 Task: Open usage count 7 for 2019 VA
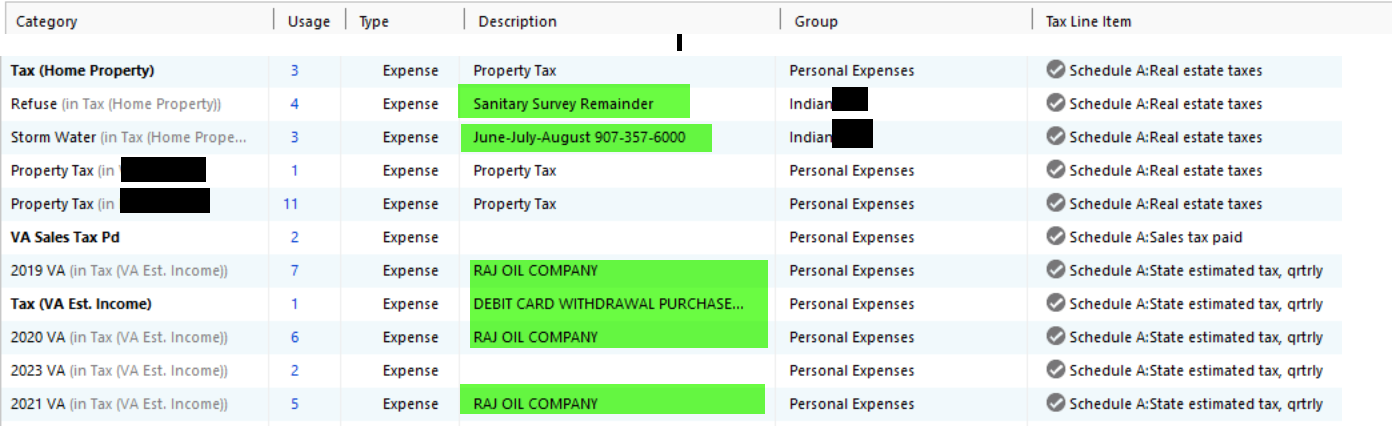pyautogui.click(x=295, y=270)
